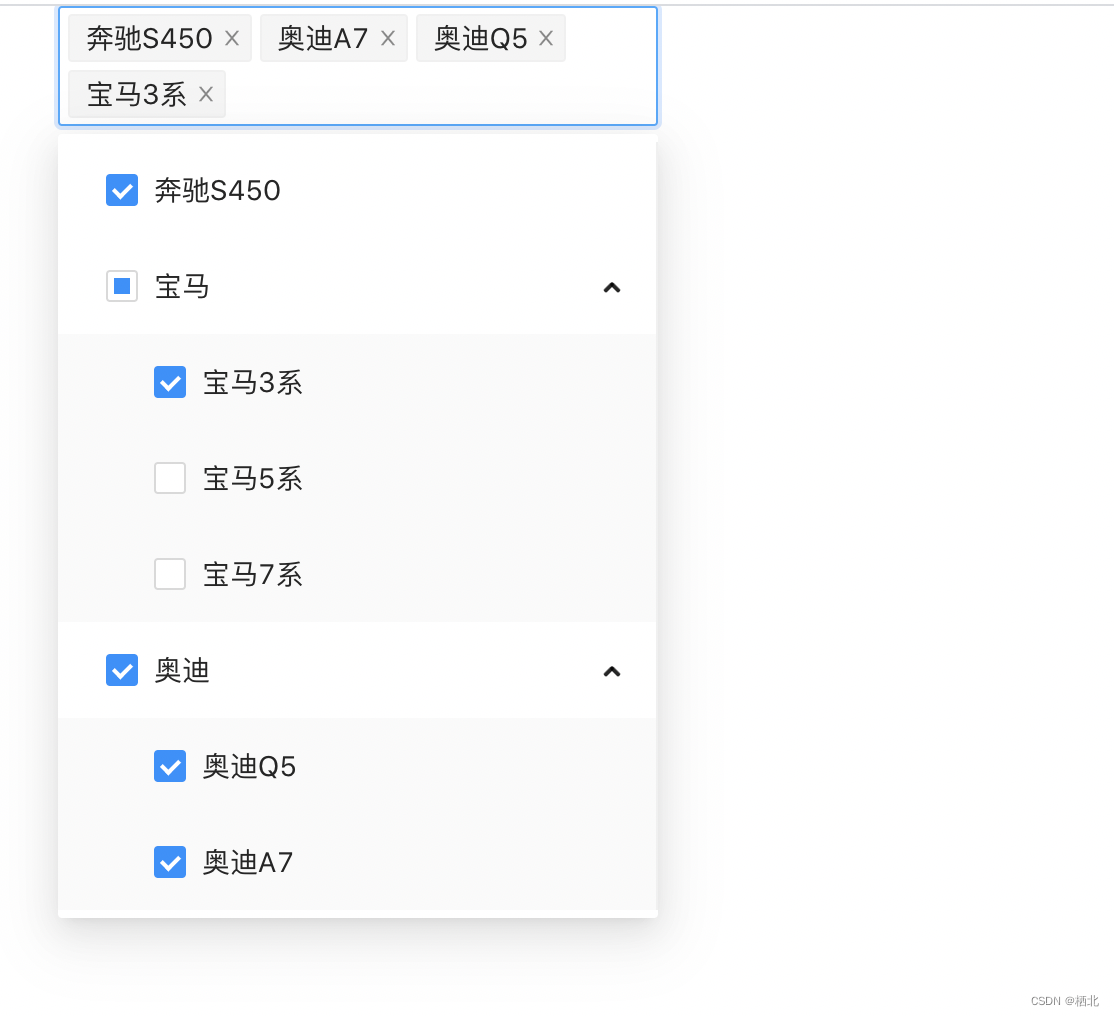
Task: Click the 奥迪Q5 tag text
Action: pyautogui.click(x=481, y=38)
